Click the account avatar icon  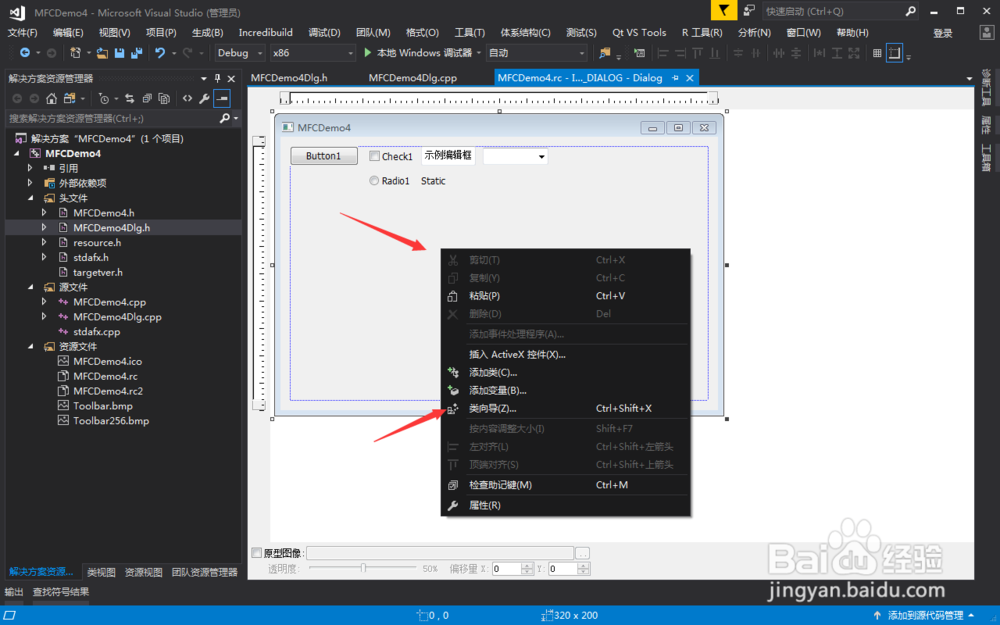(x=986, y=33)
